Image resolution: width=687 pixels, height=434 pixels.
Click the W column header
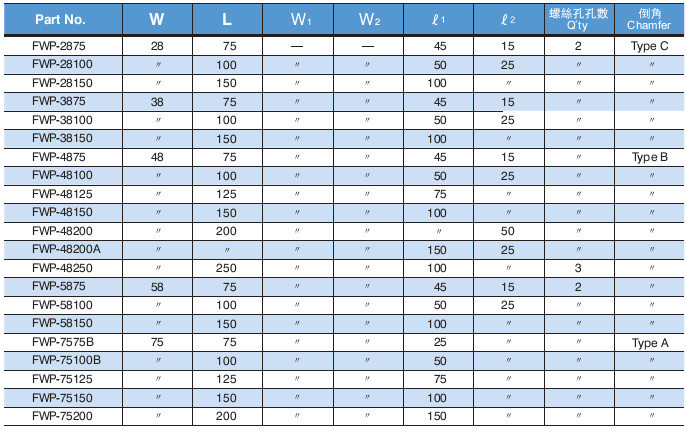[157, 19]
